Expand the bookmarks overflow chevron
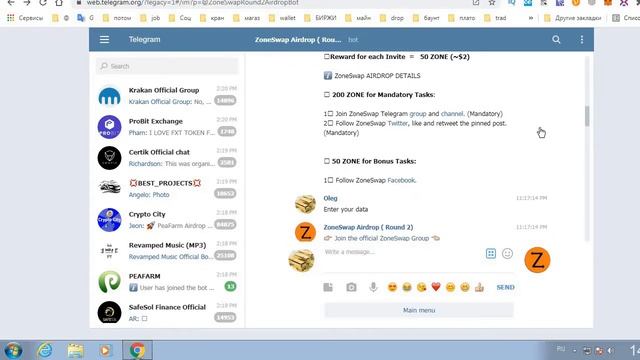 tap(531, 18)
